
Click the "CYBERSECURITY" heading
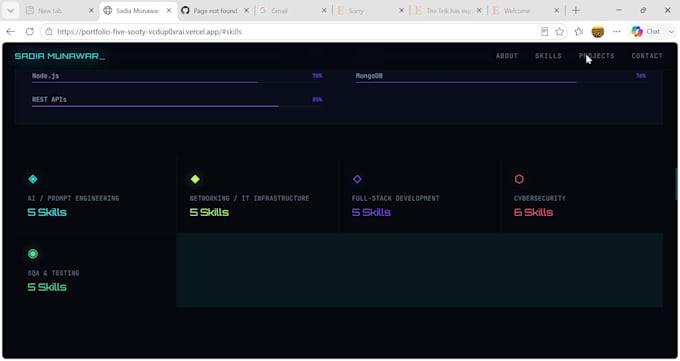540,198
